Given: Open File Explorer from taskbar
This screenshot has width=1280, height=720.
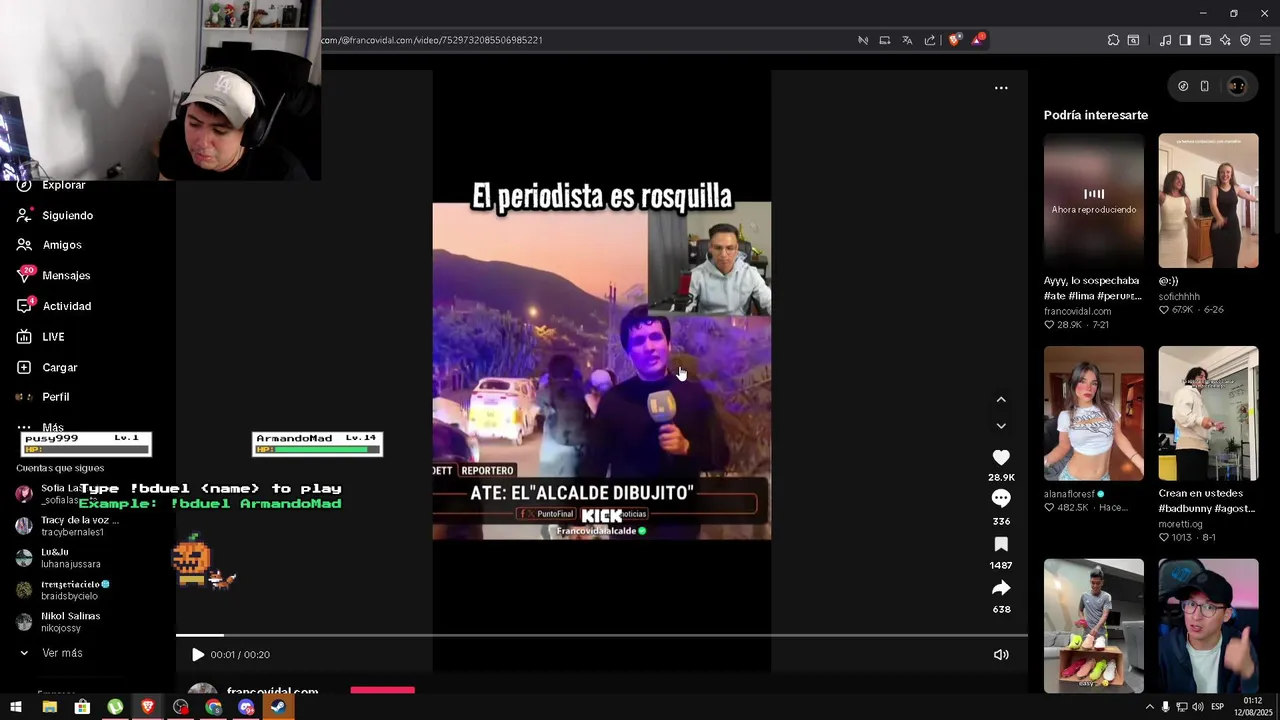Looking at the screenshot, I should [49, 707].
